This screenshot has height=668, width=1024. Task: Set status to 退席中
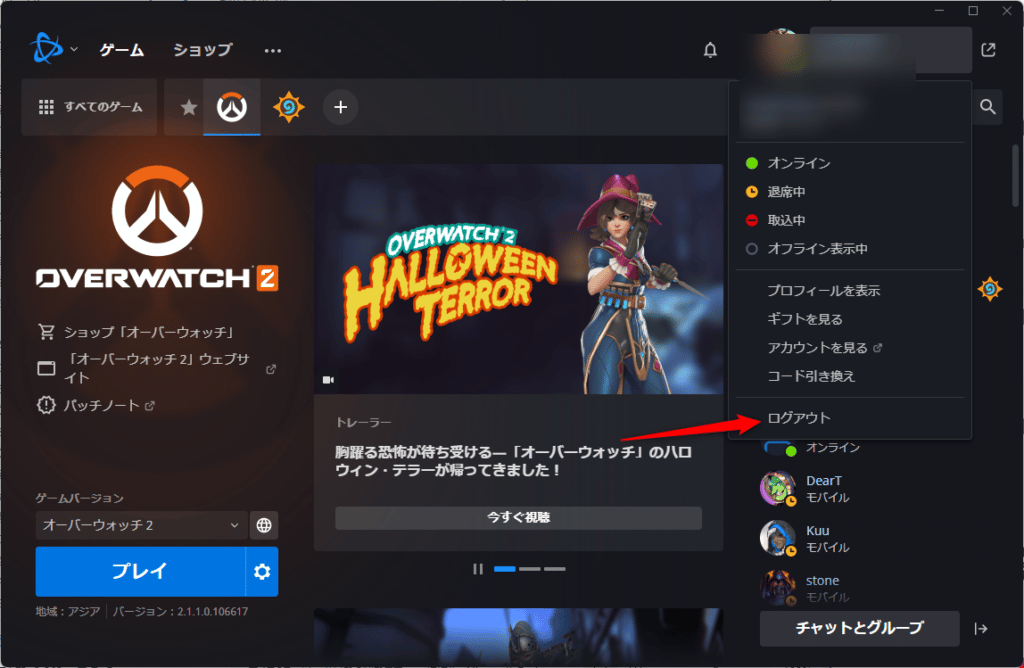pyautogui.click(x=850, y=192)
